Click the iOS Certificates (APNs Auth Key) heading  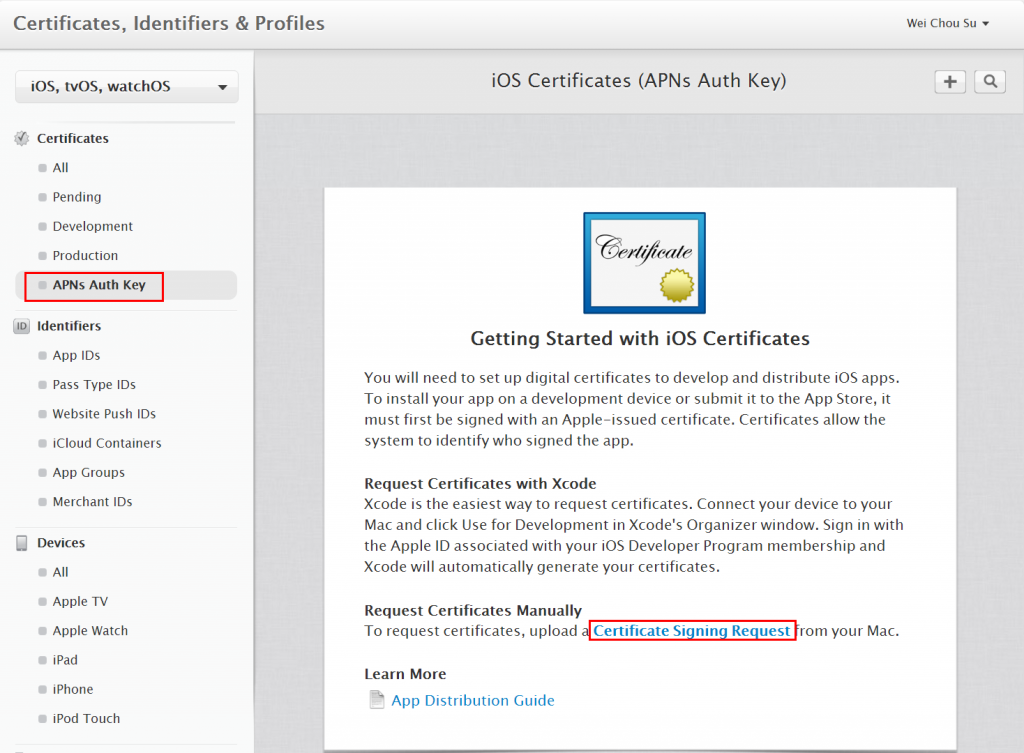639,80
